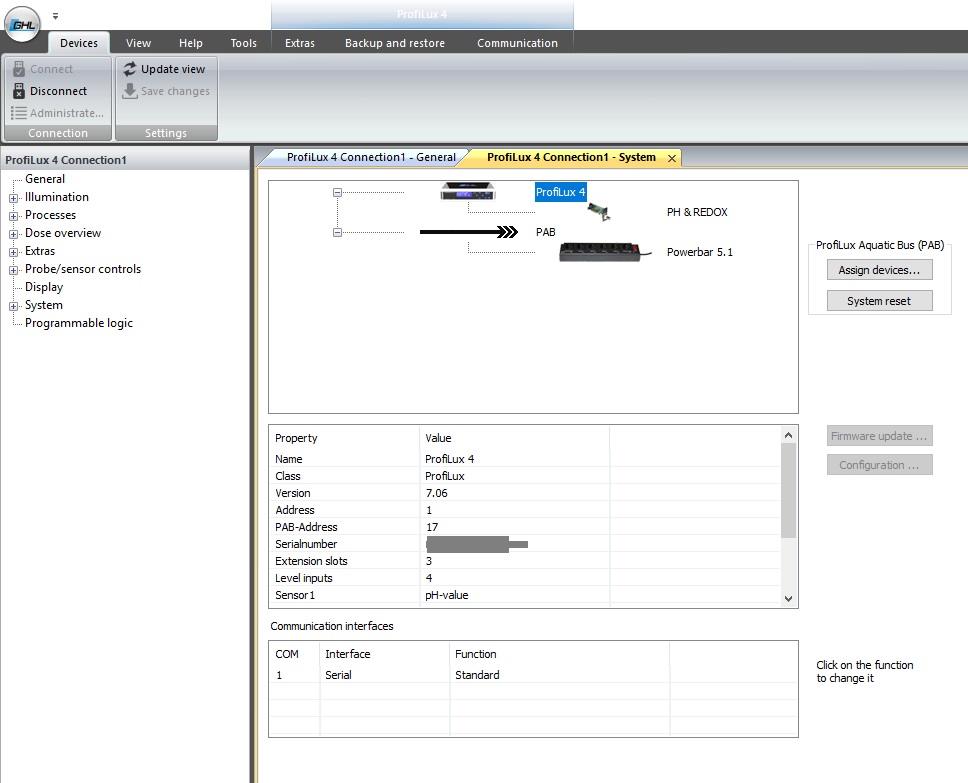968x783 pixels.
Task: Click the Serial interface cell
Action: pyautogui.click(x=338, y=675)
